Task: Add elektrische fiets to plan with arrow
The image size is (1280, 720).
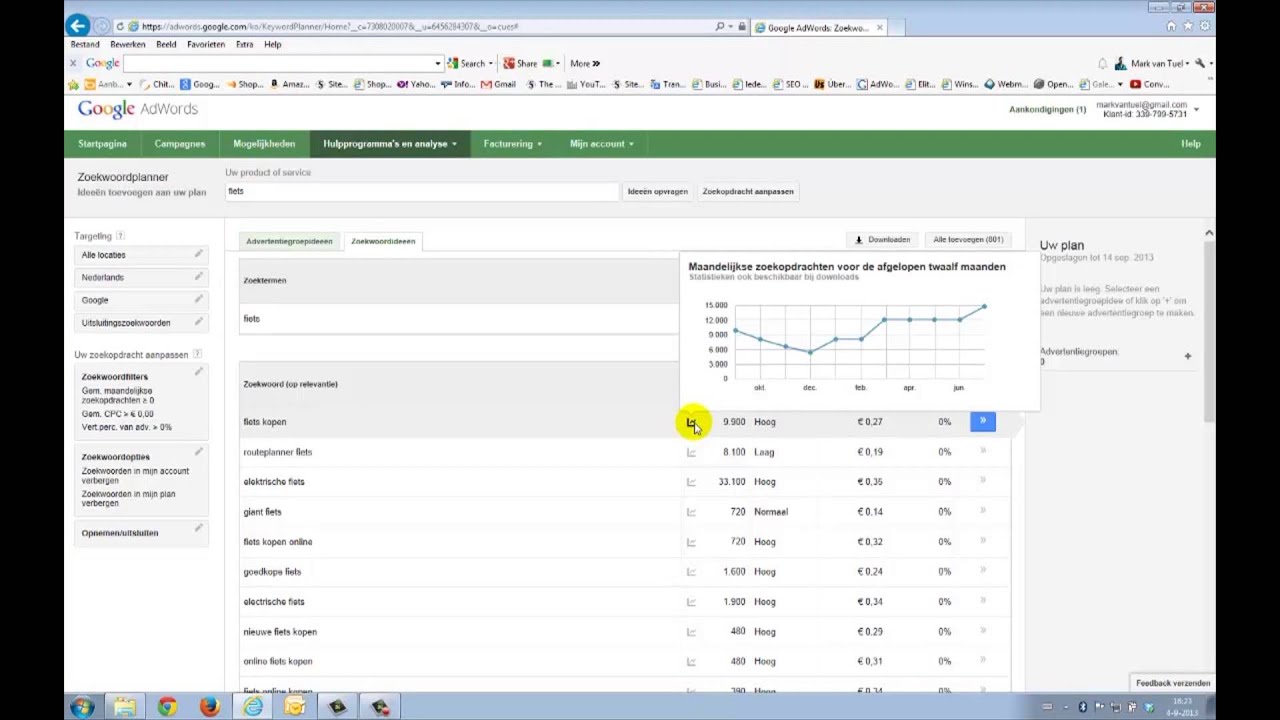Action: point(983,481)
